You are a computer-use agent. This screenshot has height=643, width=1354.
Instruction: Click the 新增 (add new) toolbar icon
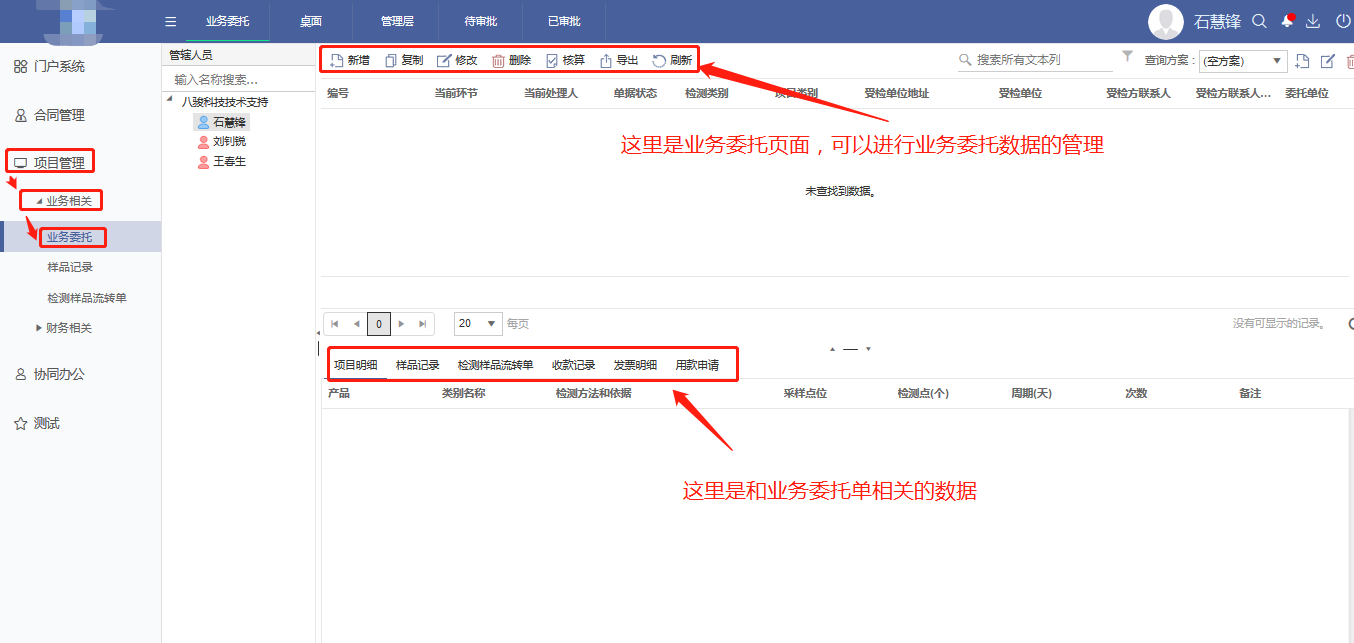pyautogui.click(x=337, y=60)
